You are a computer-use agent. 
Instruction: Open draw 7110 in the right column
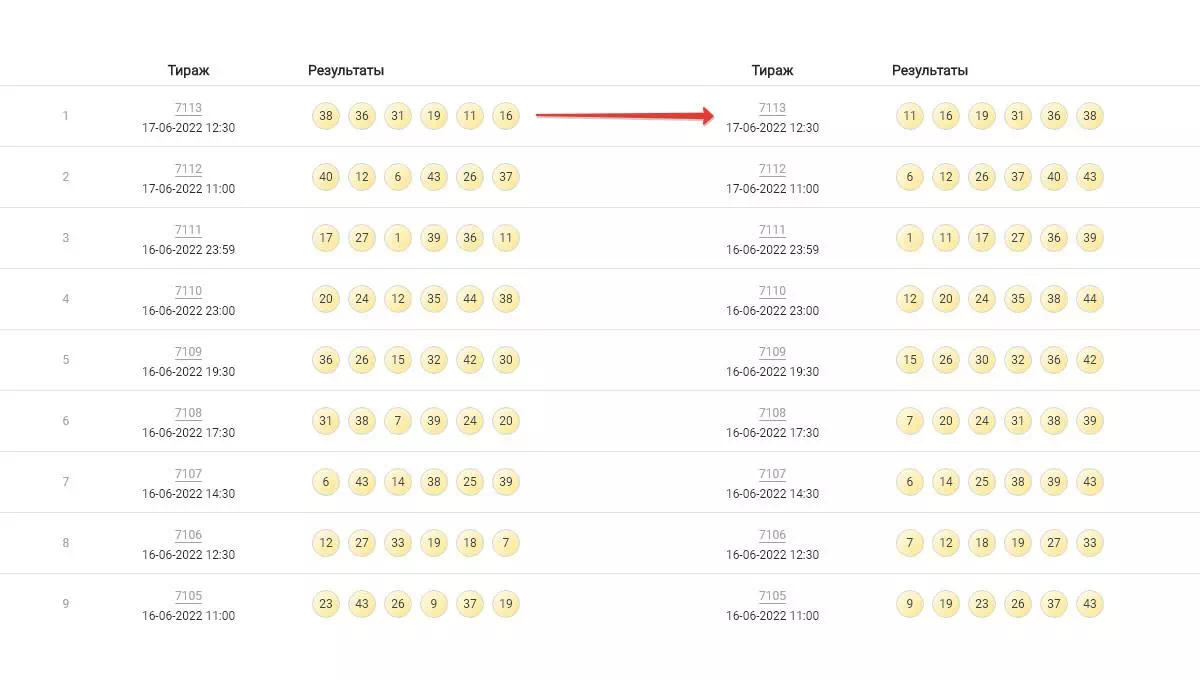coord(772,291)
